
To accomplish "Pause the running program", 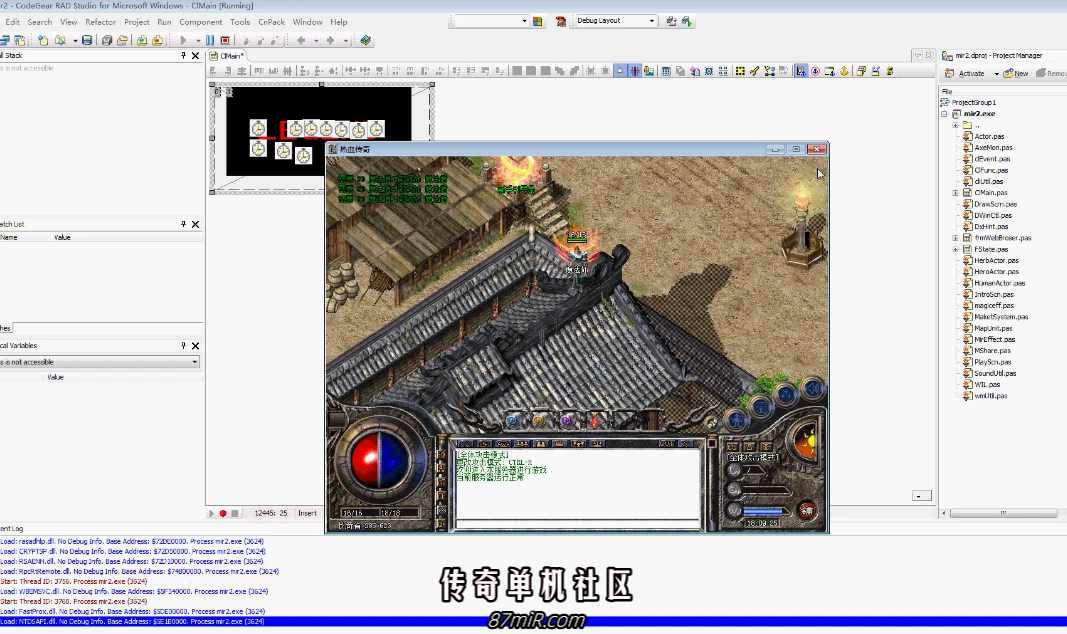I will tap(210, 41).
